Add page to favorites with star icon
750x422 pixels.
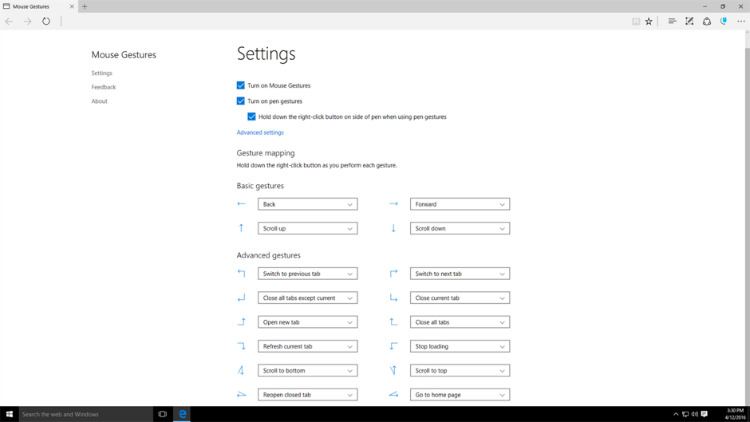click(649, 21)
